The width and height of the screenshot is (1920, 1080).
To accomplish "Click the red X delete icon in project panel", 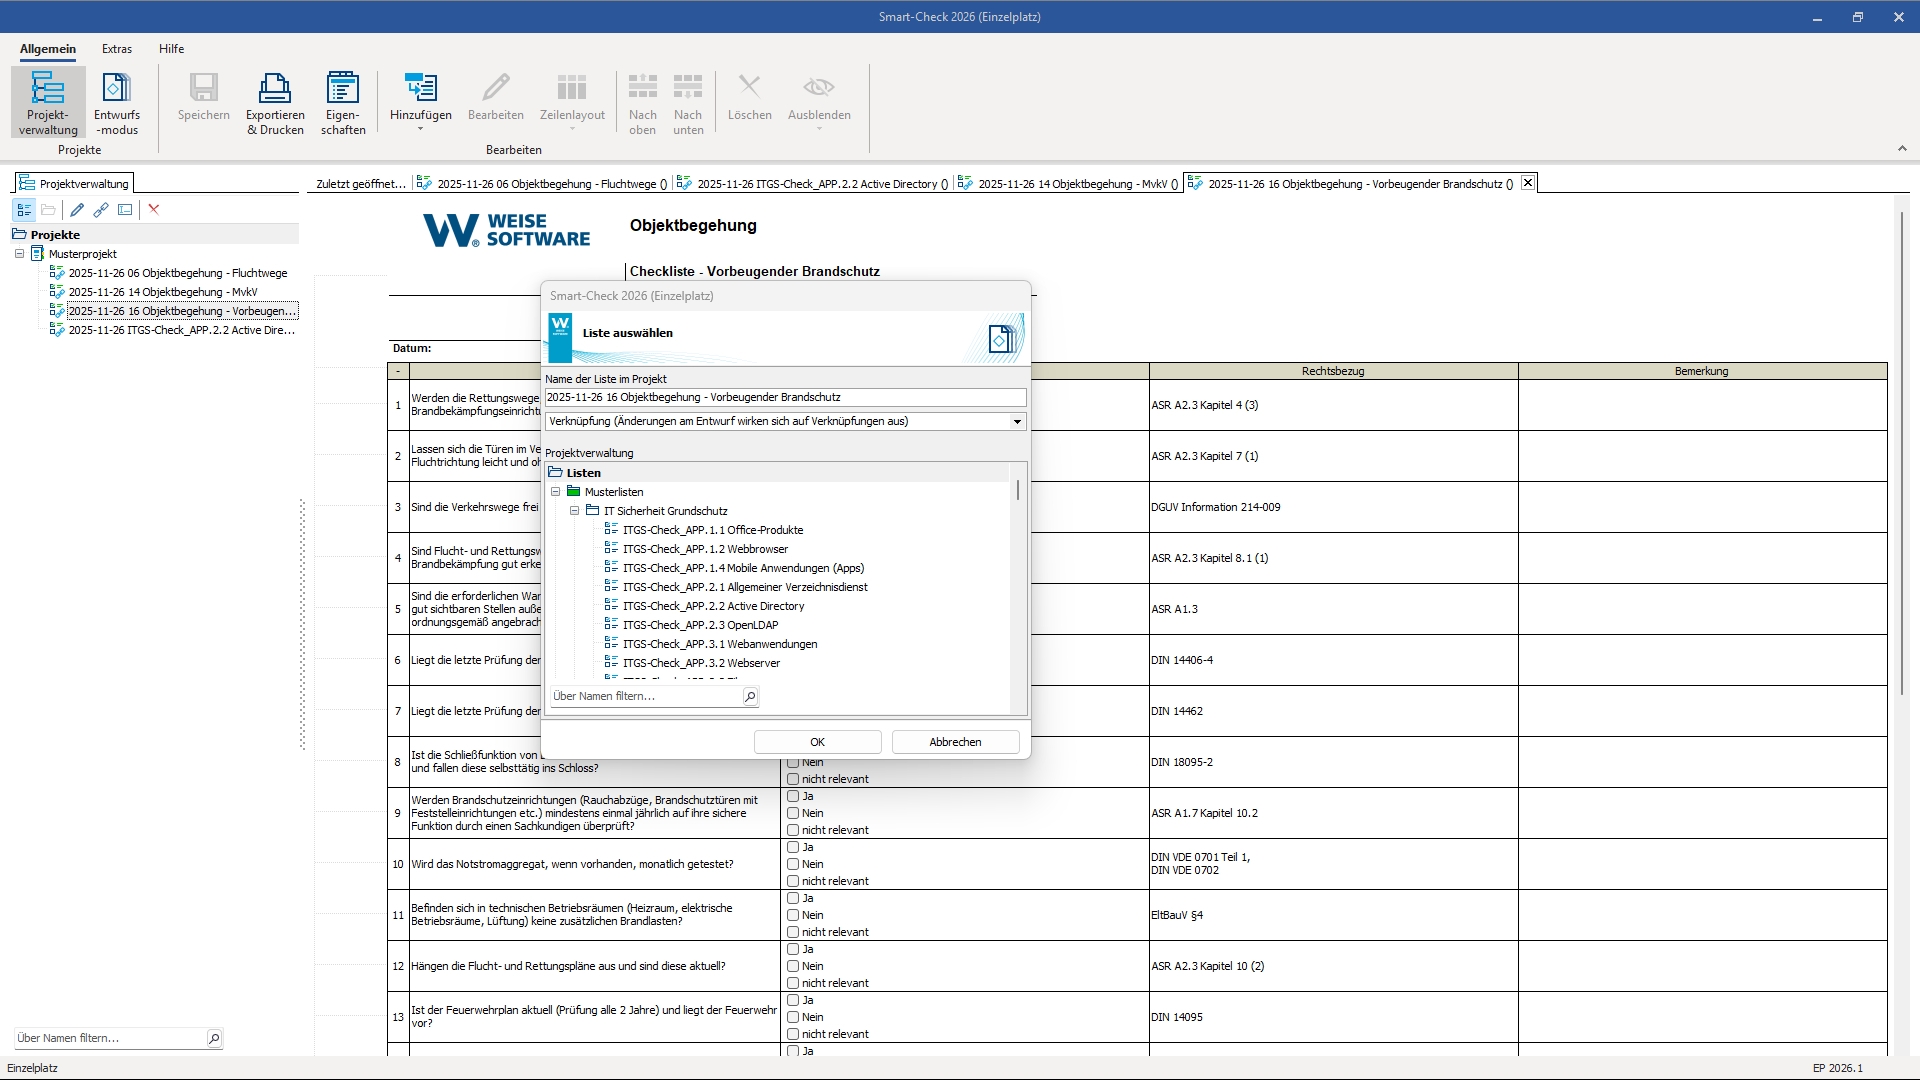I will click(x=154, y=210).
